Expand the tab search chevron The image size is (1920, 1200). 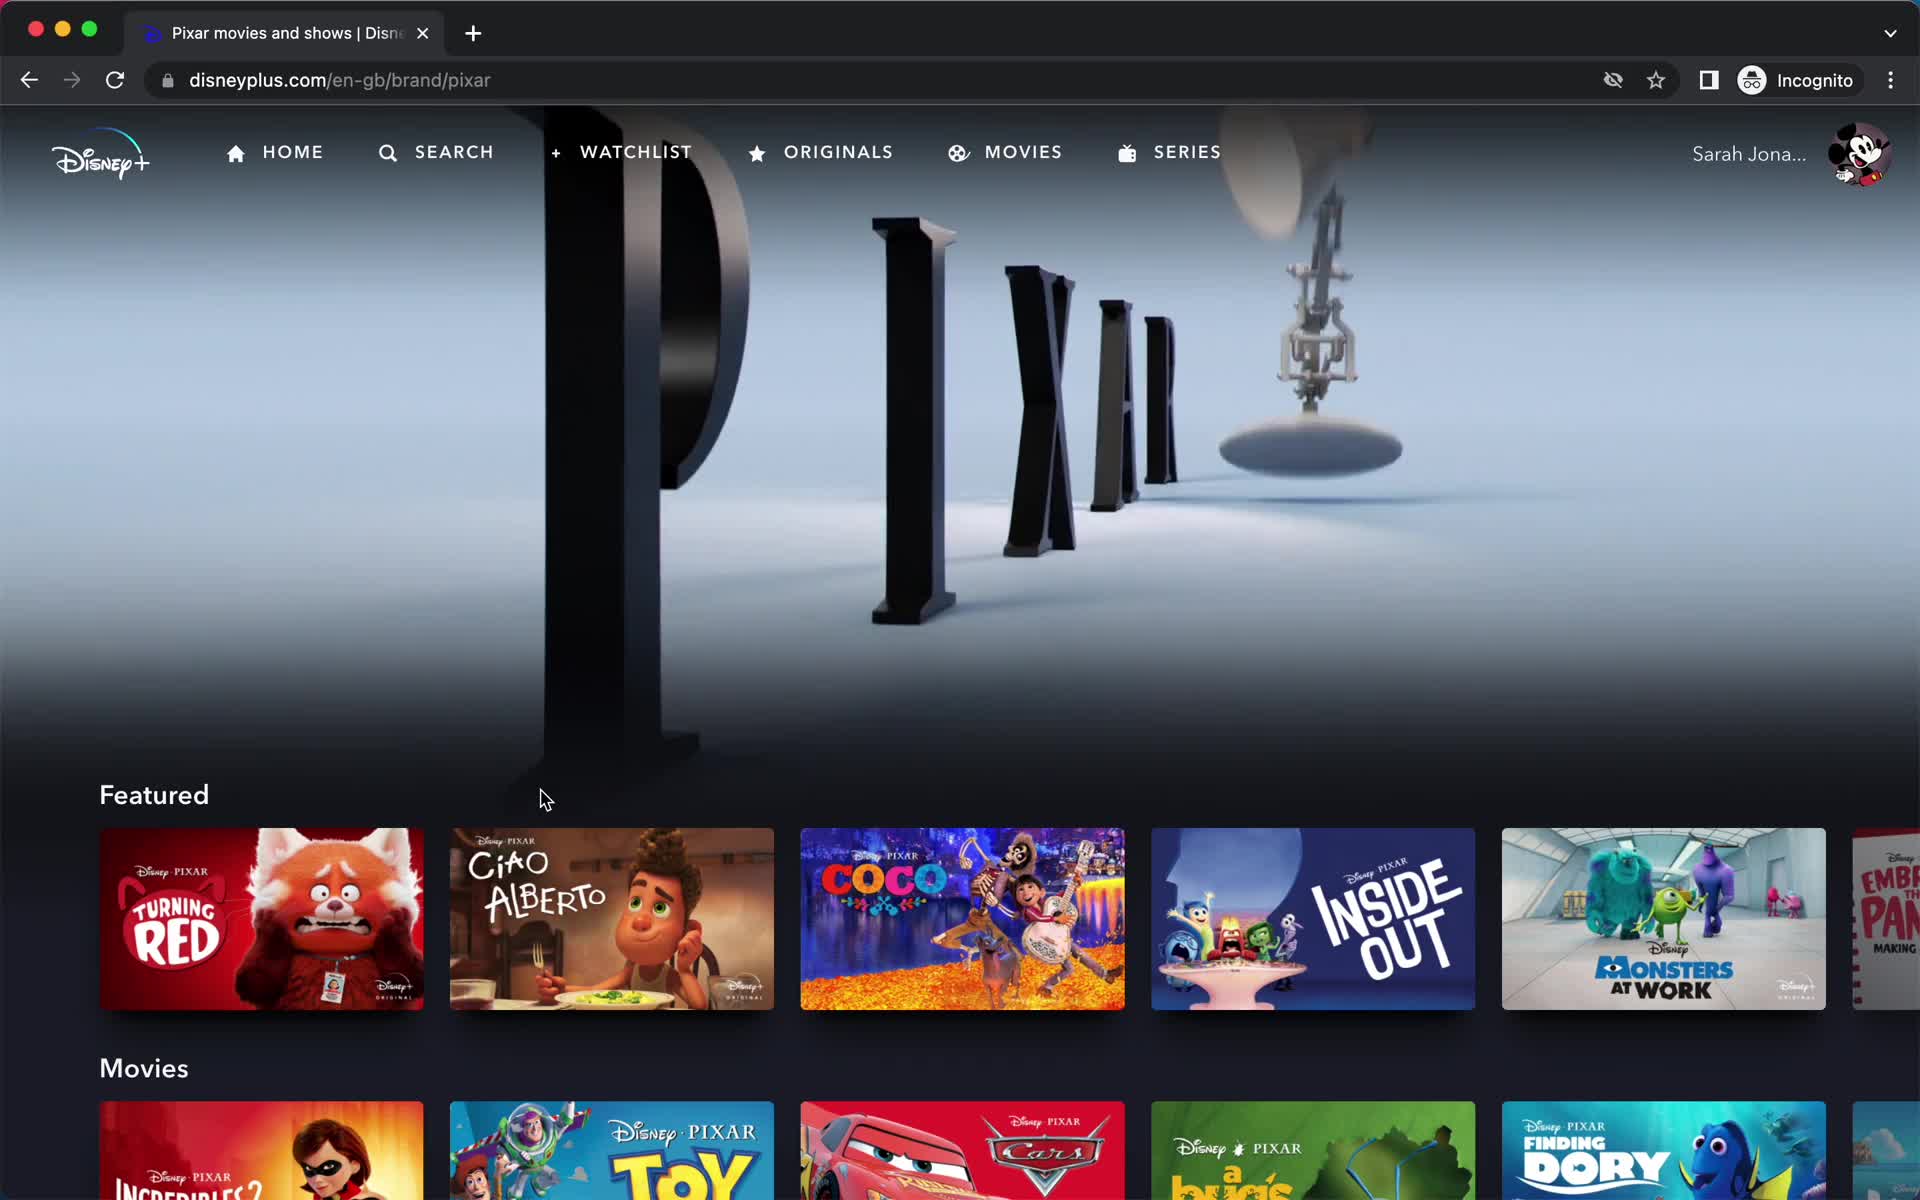click(1890, 33)
